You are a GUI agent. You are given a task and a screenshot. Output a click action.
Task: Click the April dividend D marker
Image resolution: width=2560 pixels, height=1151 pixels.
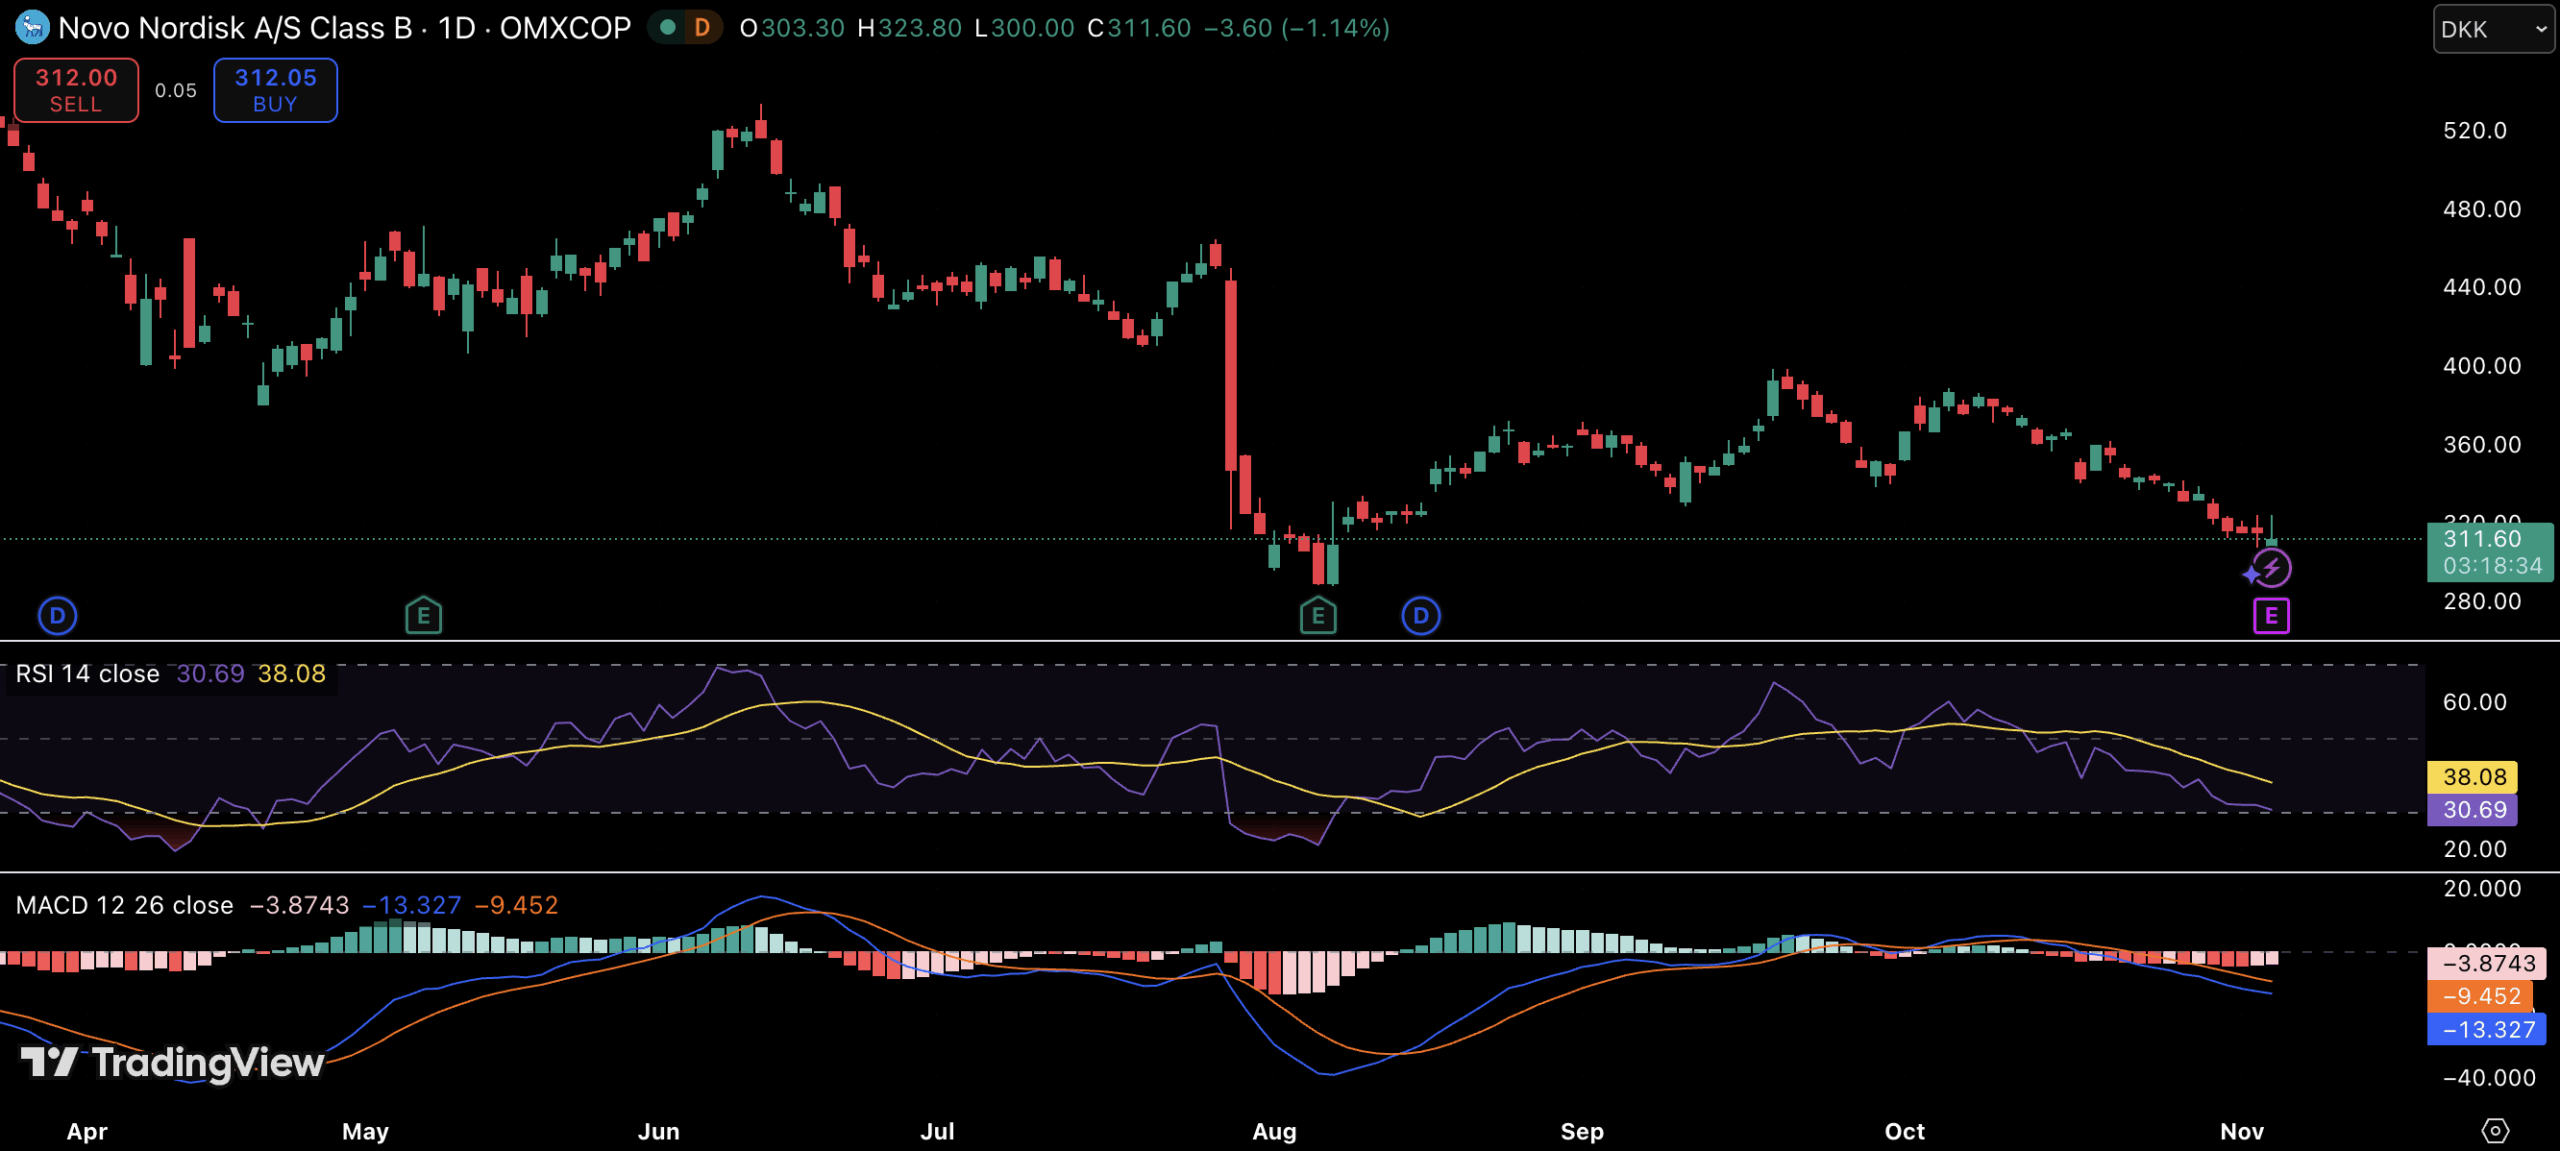pyautogui.click(x=57, y=615)
